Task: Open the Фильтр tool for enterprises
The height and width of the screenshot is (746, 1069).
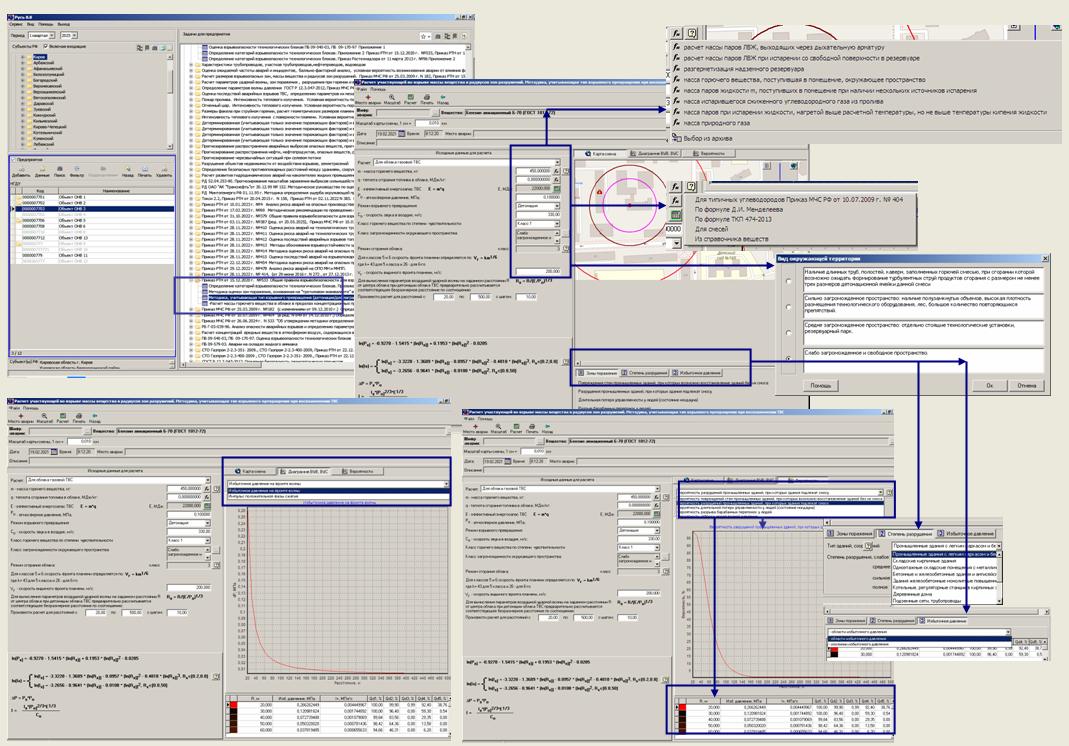Action: click(77, 169)
